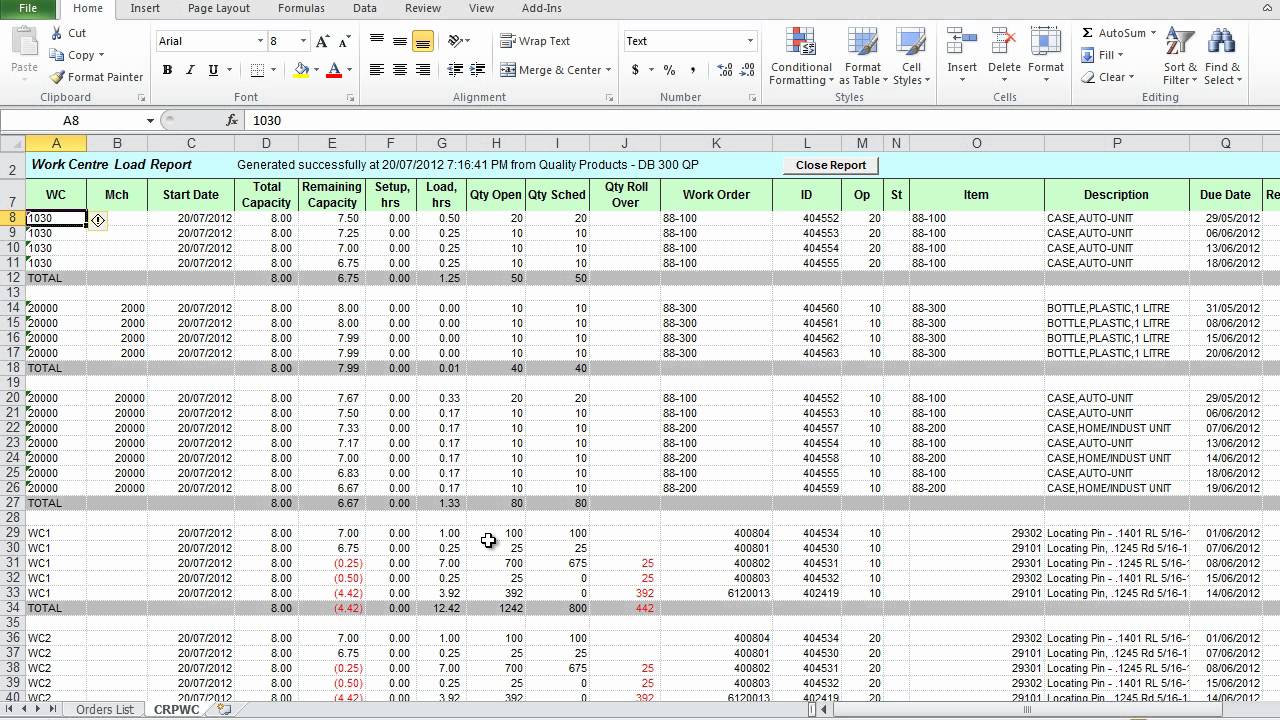Screen dimensions: 1280x720
Task: Open the Font dialog launcher
Action: 350,98
